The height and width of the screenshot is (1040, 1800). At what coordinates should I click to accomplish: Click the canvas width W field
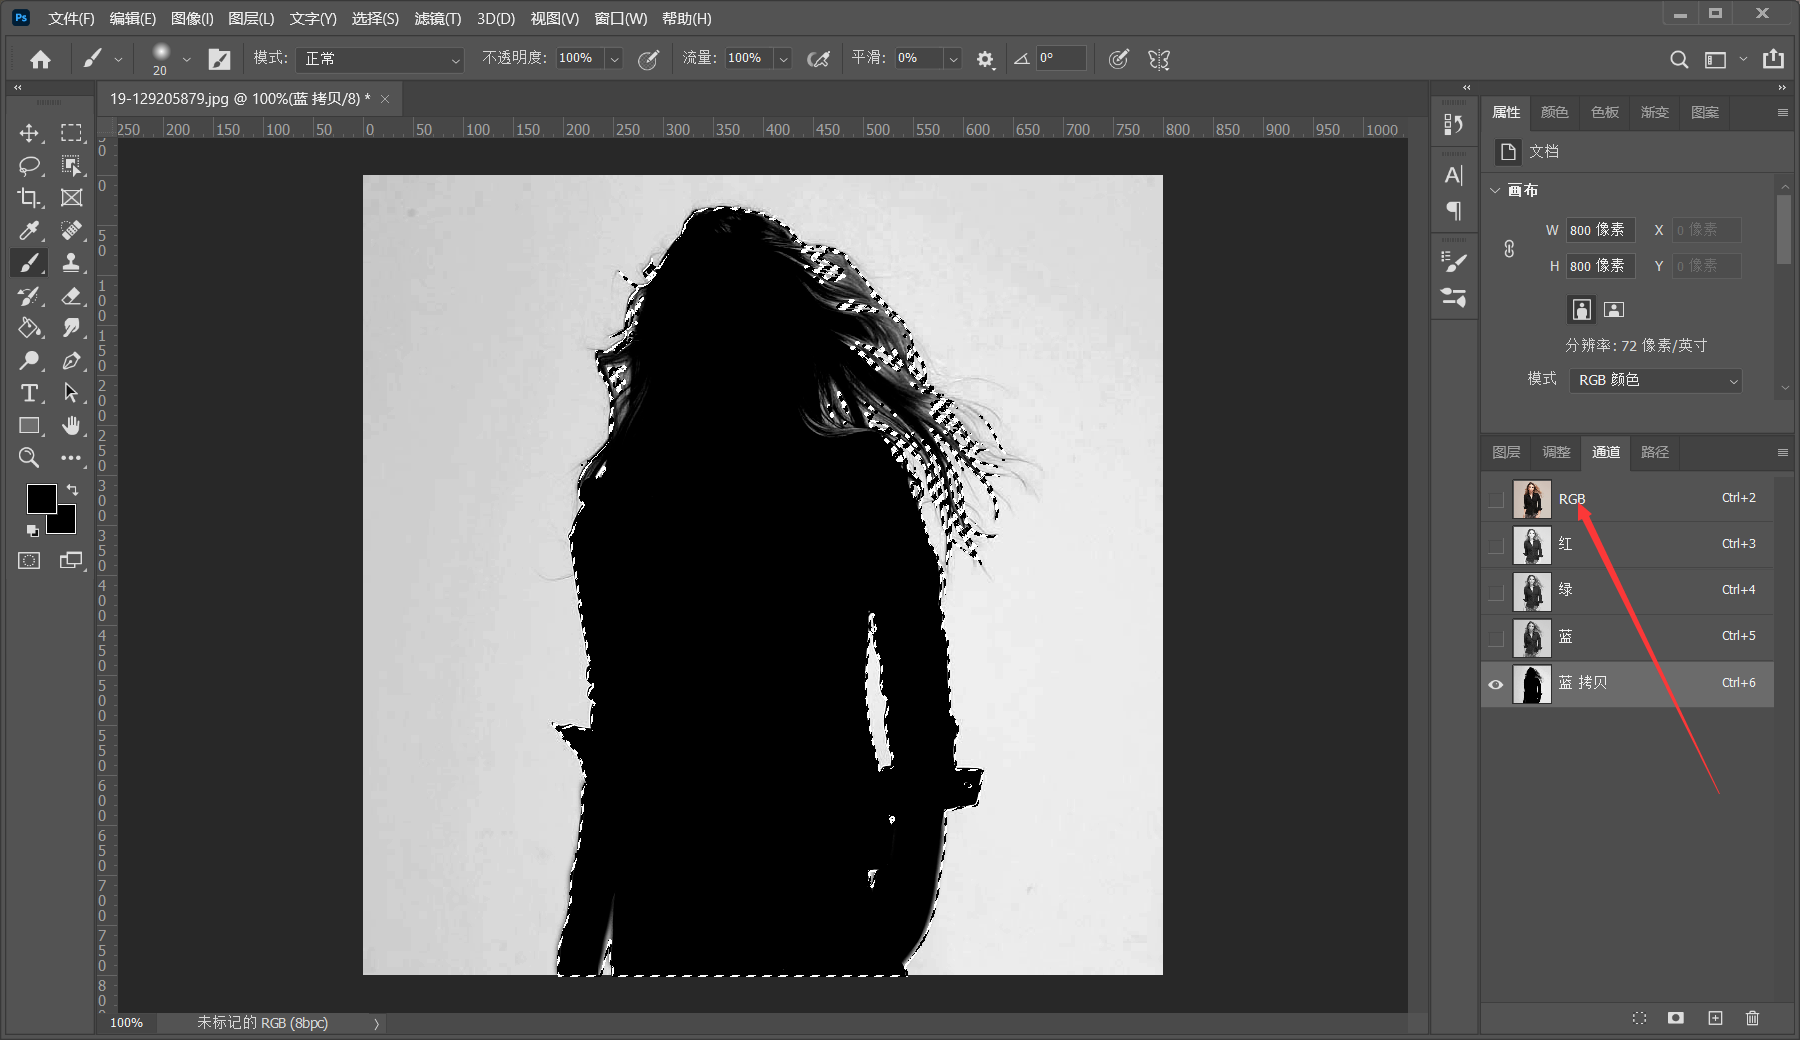1600,230
